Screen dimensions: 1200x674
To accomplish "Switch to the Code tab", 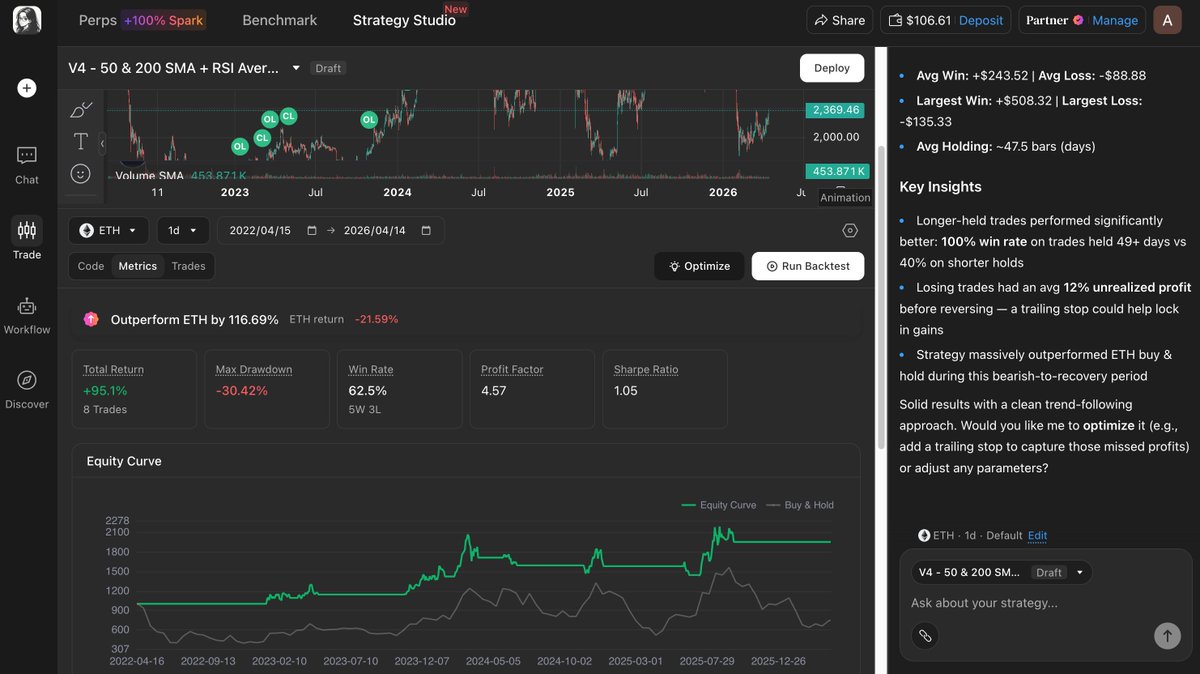I will point(91,266).
